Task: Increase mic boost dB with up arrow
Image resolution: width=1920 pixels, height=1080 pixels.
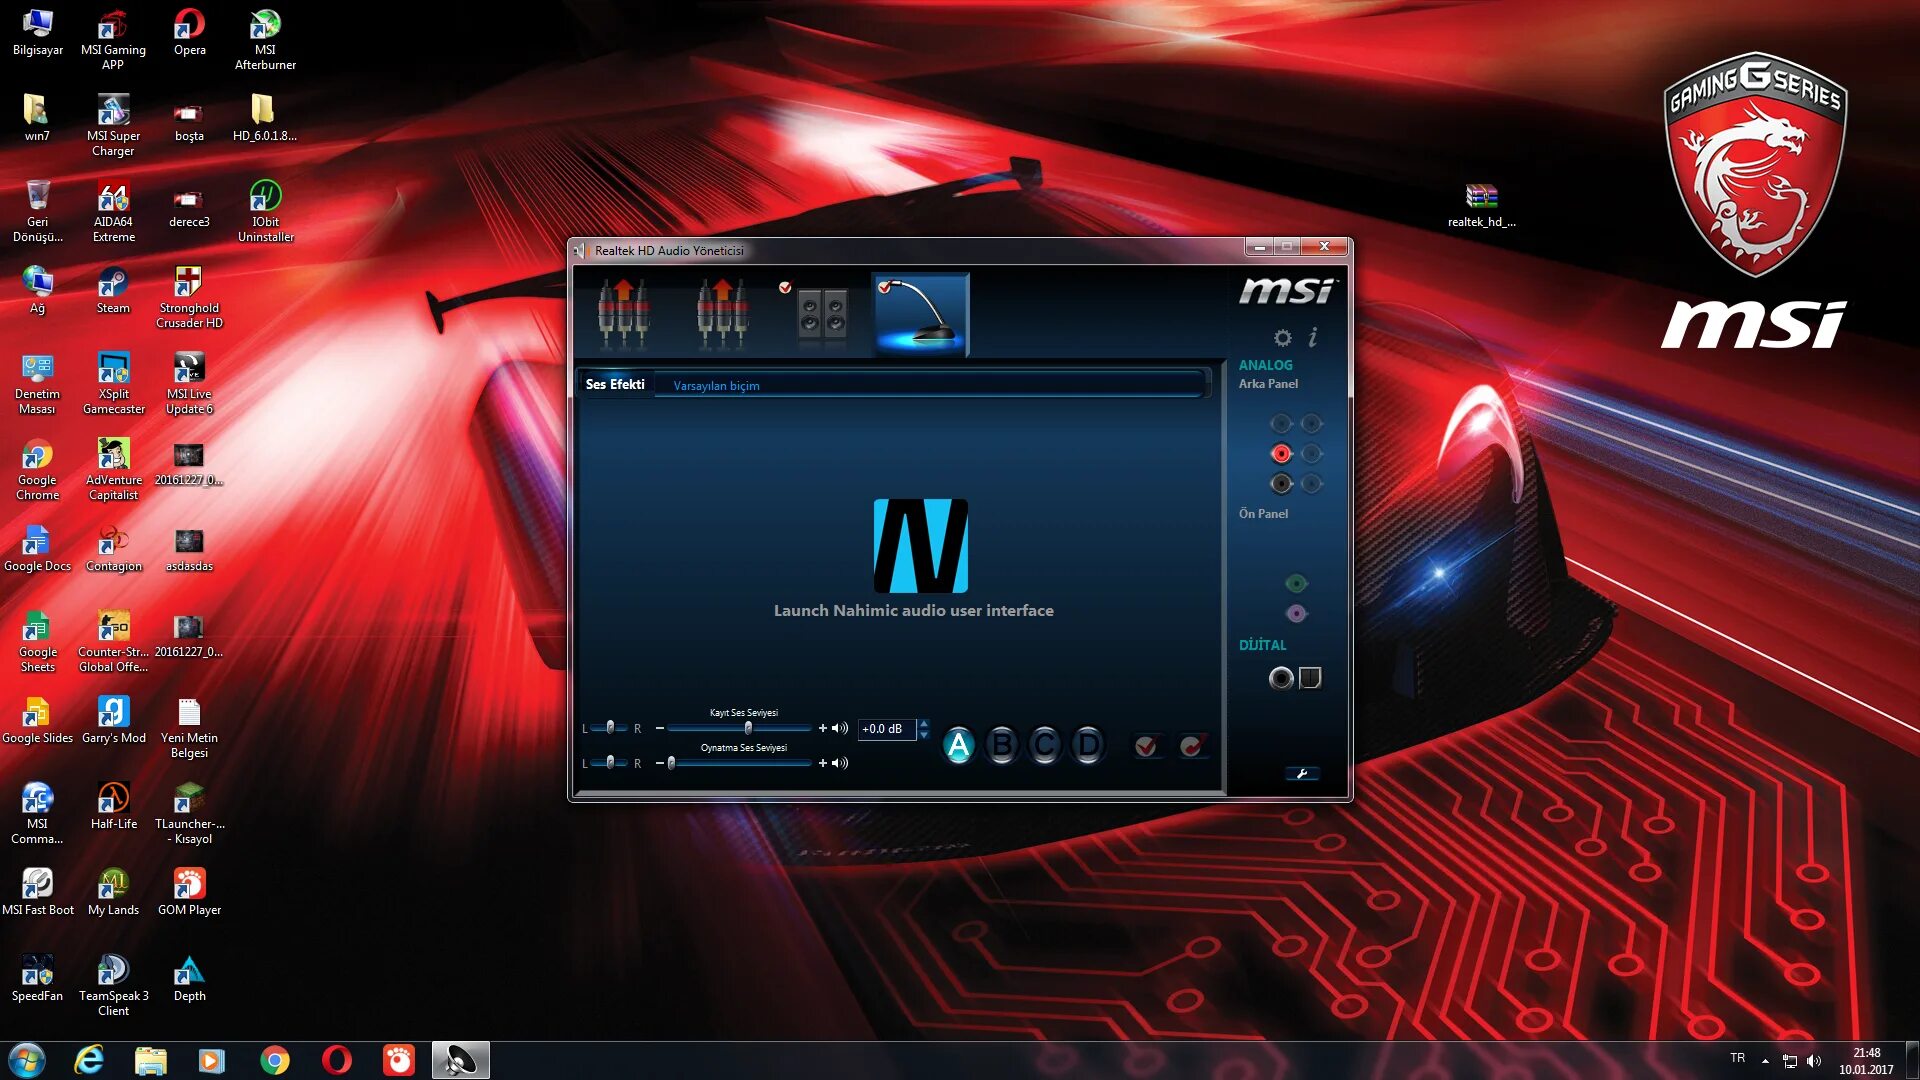Action: 924,723
